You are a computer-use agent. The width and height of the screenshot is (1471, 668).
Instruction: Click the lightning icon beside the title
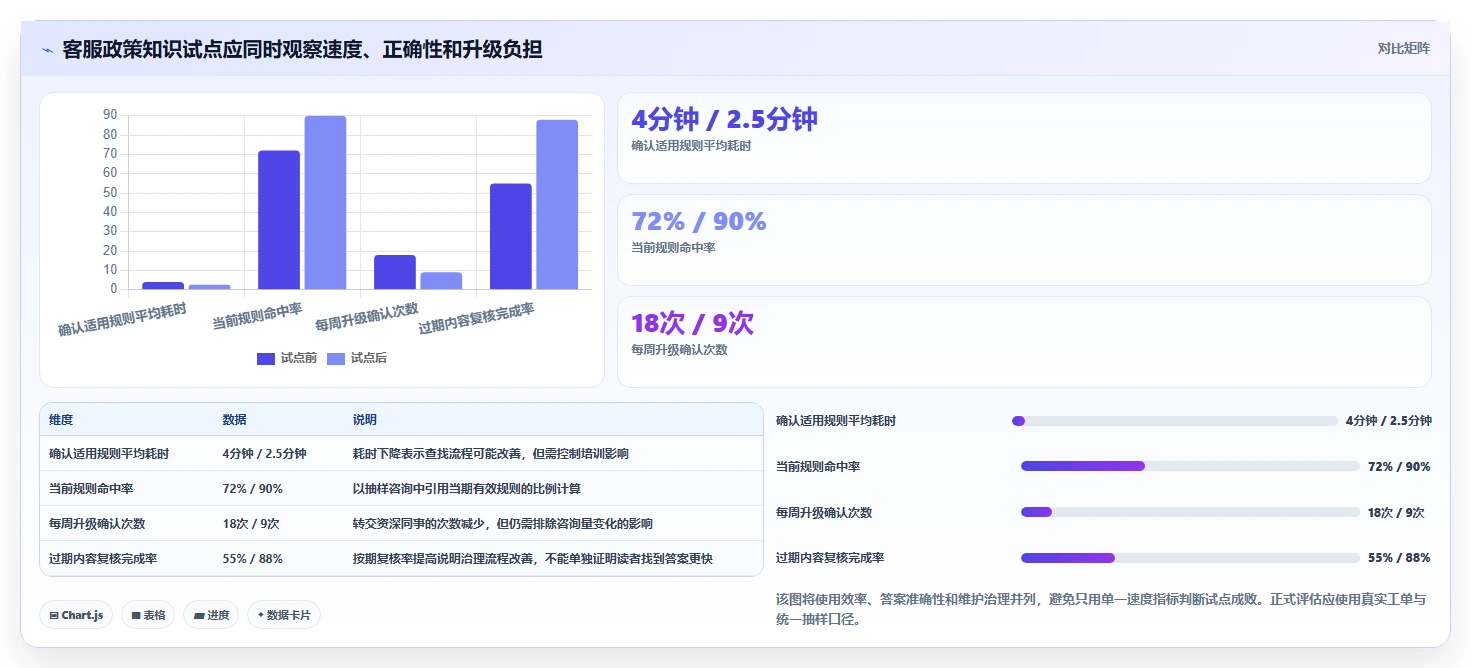pyautogui.click(x=47, y=49)
